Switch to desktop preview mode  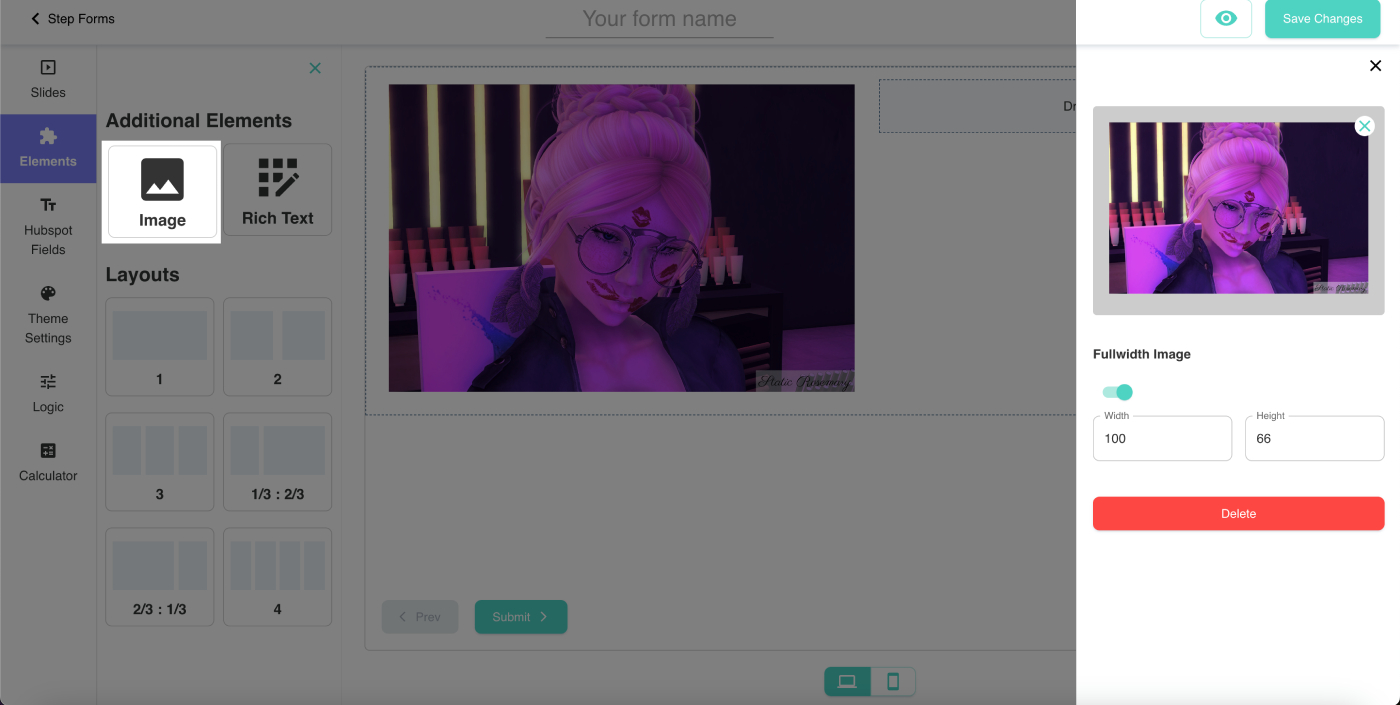(848, 681)
